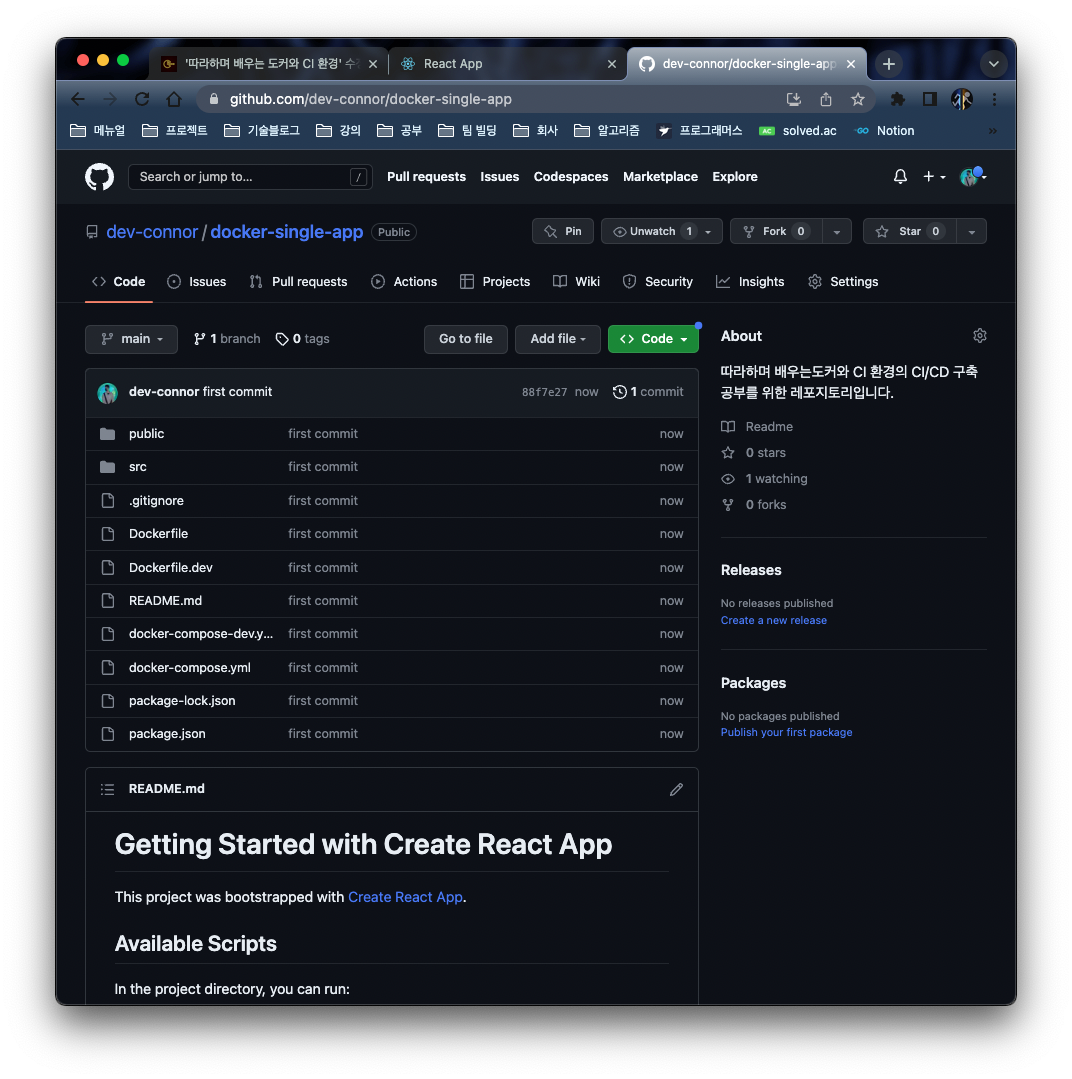Switch to the Insights tab
This screenshot has height=1079, width=1072.
tap(750, 281)
